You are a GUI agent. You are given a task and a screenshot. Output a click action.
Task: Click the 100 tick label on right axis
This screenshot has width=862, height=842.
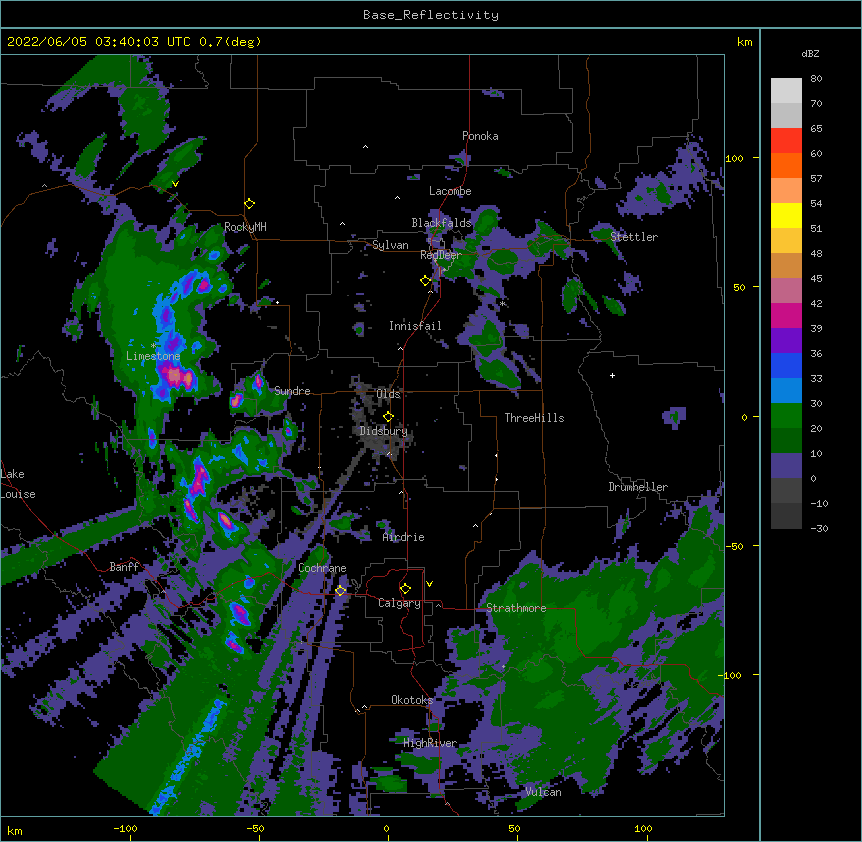(734, 158)
